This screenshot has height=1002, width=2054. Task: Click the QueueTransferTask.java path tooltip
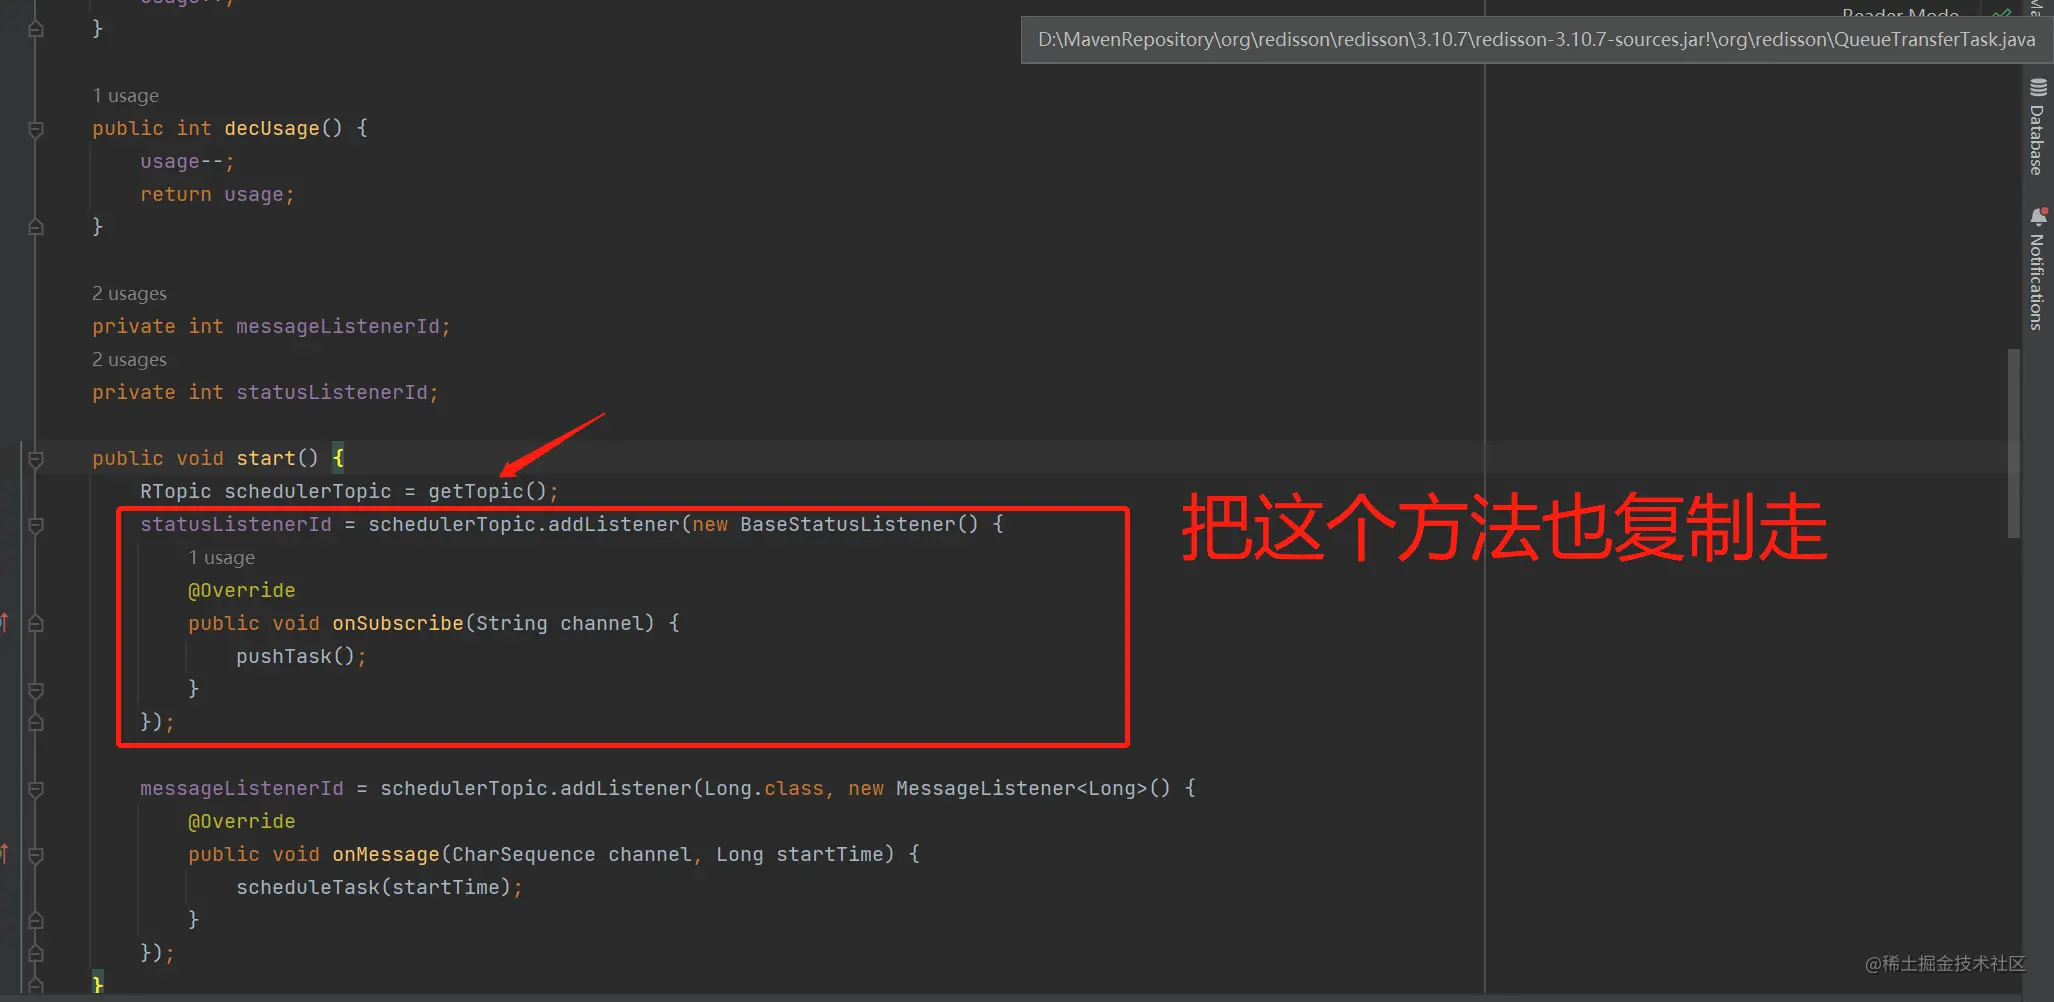(1536, 40)
